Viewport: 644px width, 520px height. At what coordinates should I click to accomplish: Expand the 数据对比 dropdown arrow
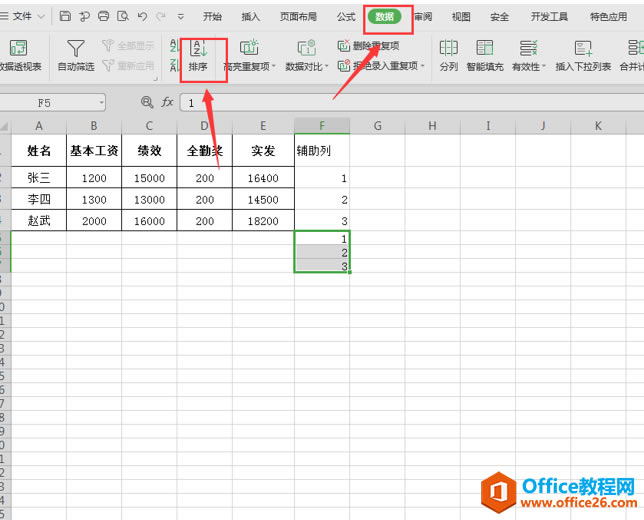click(x=327, y=67)
